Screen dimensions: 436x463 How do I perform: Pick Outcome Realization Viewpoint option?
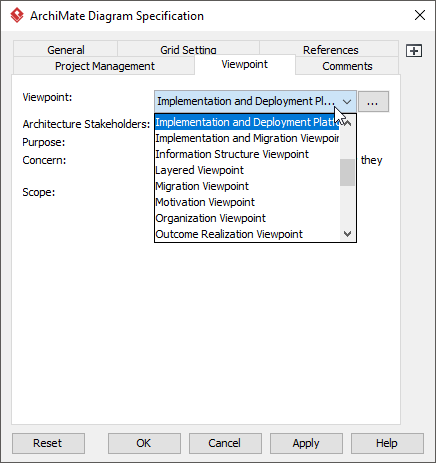pyautogui.click(x=247, y=234)
